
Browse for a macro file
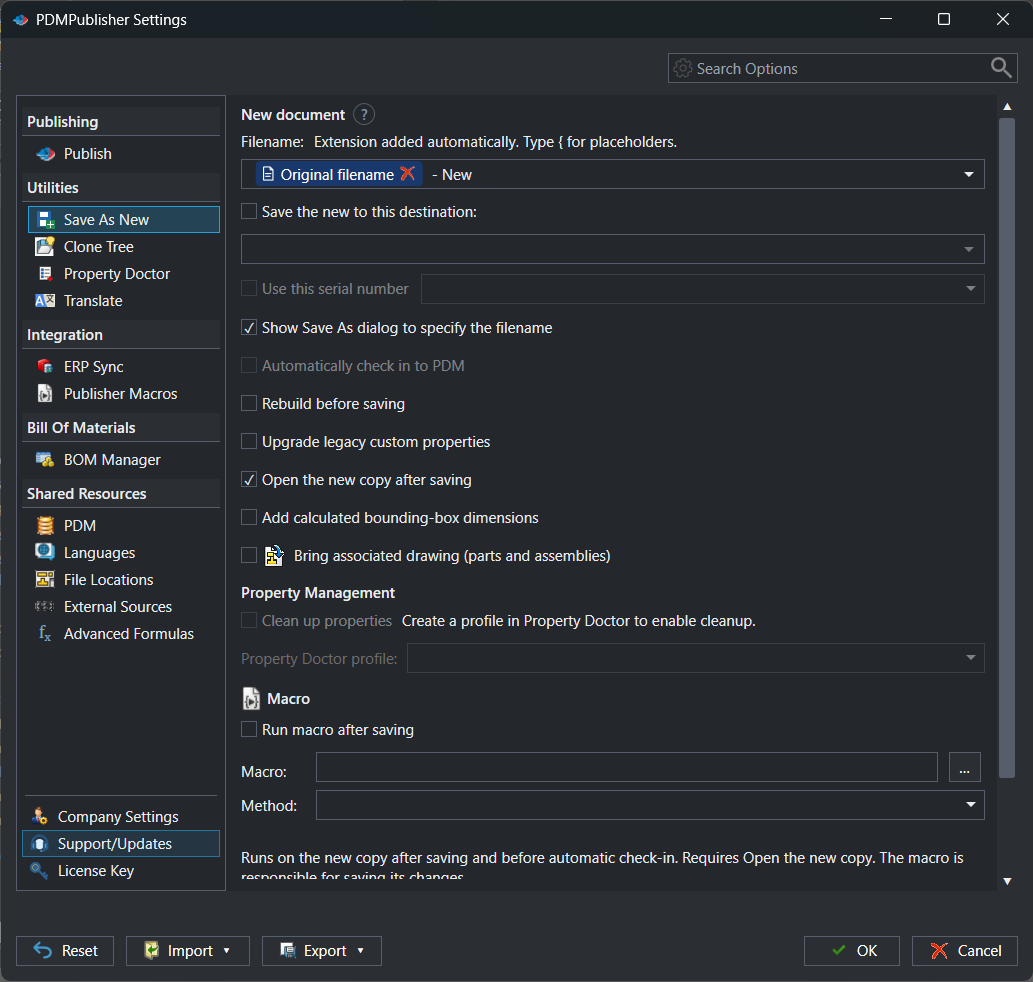[x=964, y=767]
